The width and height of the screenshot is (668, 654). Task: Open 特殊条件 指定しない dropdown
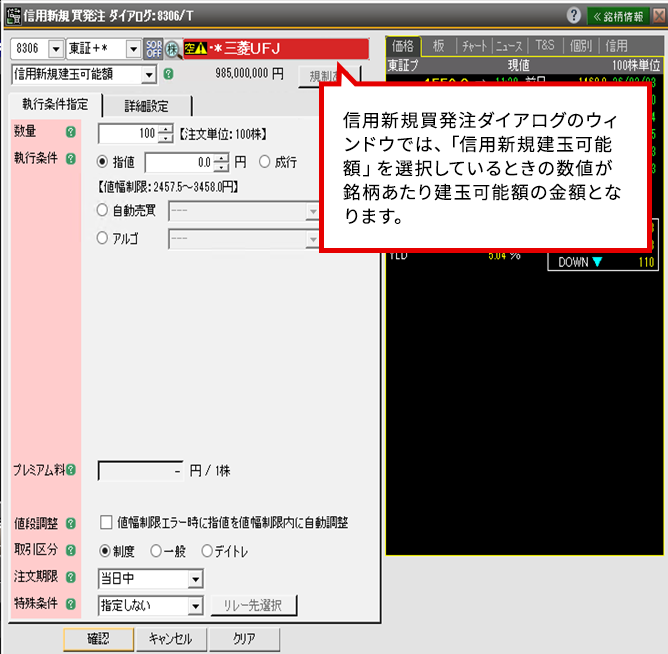(x=196, y=606)
